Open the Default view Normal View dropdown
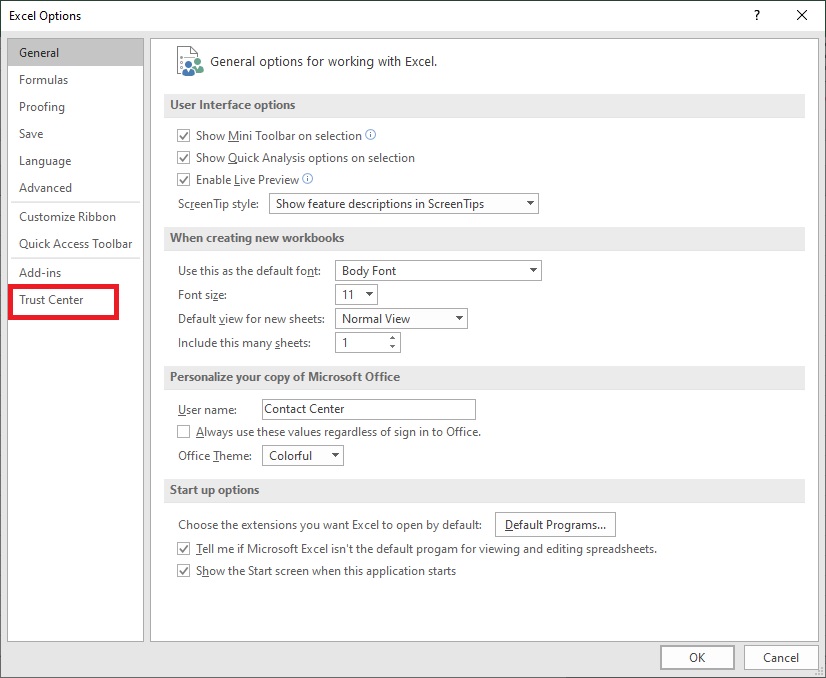The width and height of the screenshot is (826, 678). pyautogui.click(x=401, y=319)
